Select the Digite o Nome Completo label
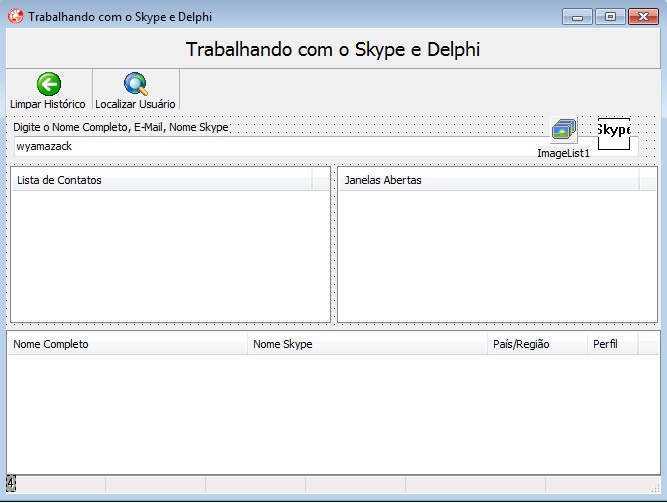667x503 pixels. (121, 127)
